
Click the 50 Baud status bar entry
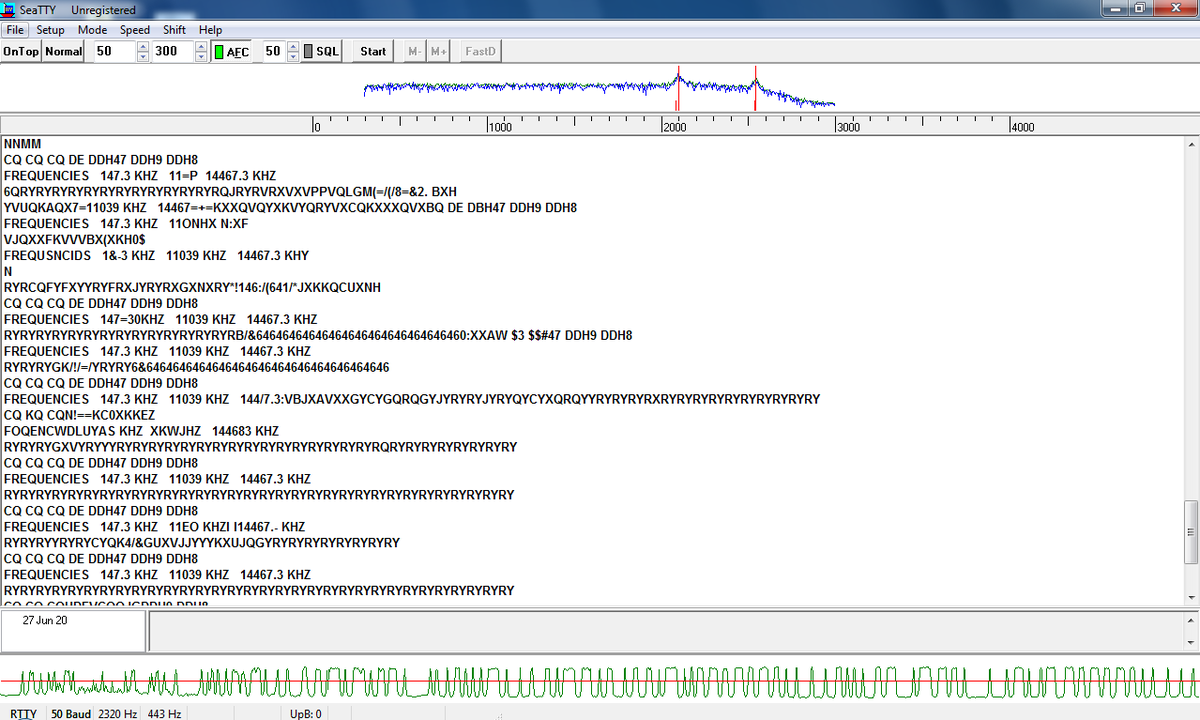click(x=70, y=713)
